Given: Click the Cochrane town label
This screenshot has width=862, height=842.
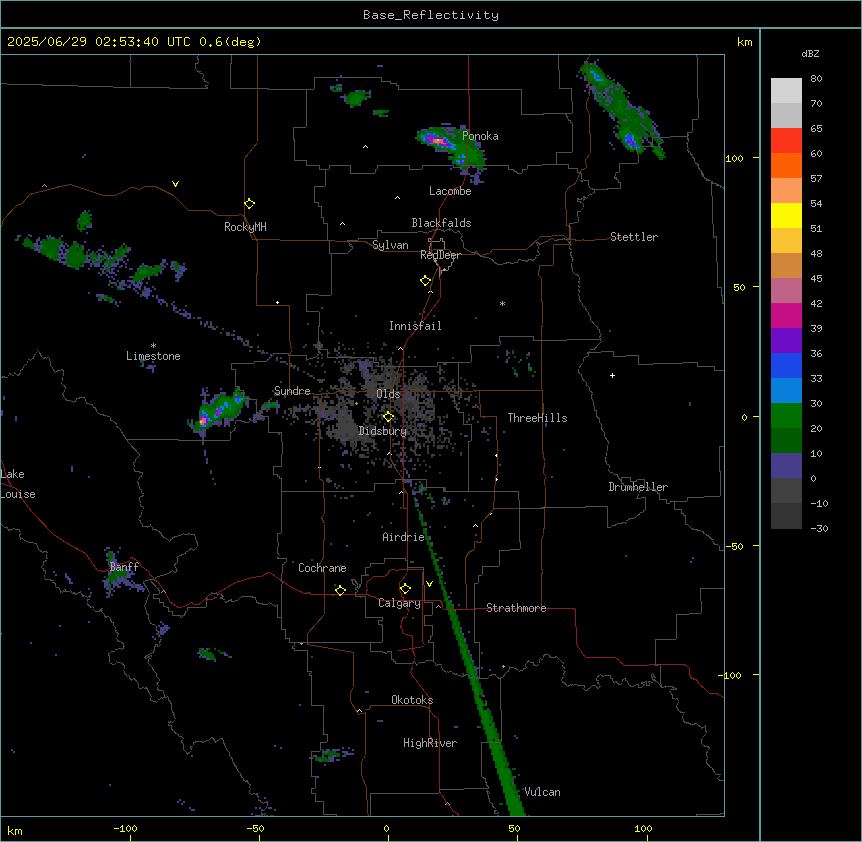Looking at the screenshot, I should pos(322,568).
